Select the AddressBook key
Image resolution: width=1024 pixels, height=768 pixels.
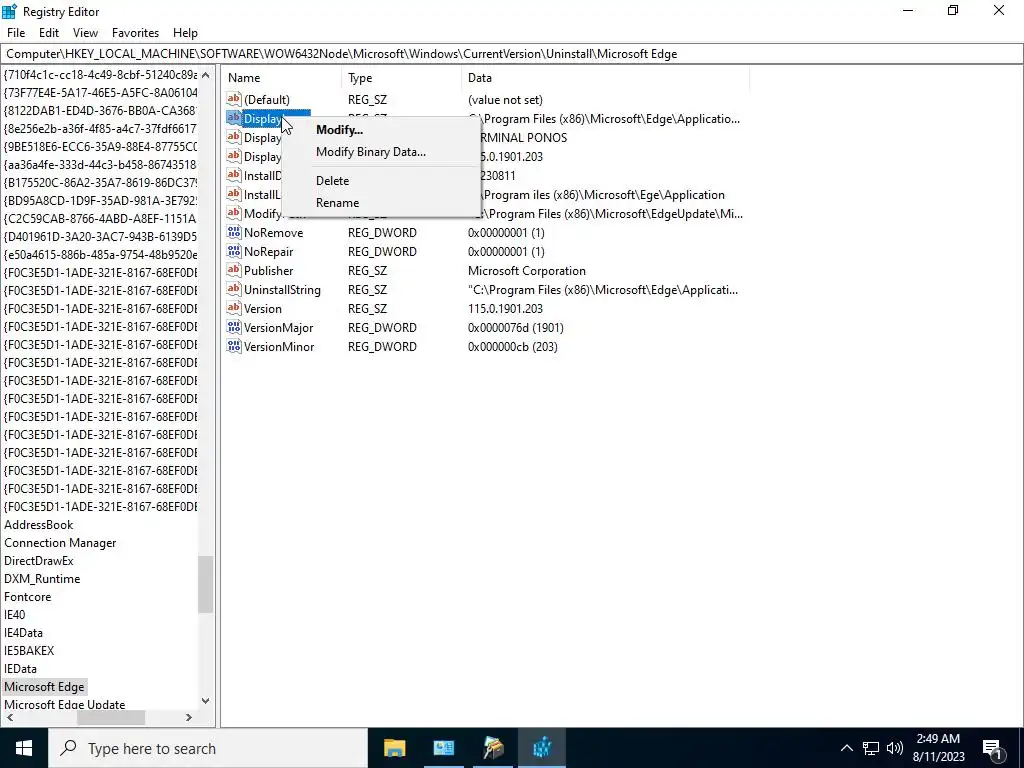(39, 524)
